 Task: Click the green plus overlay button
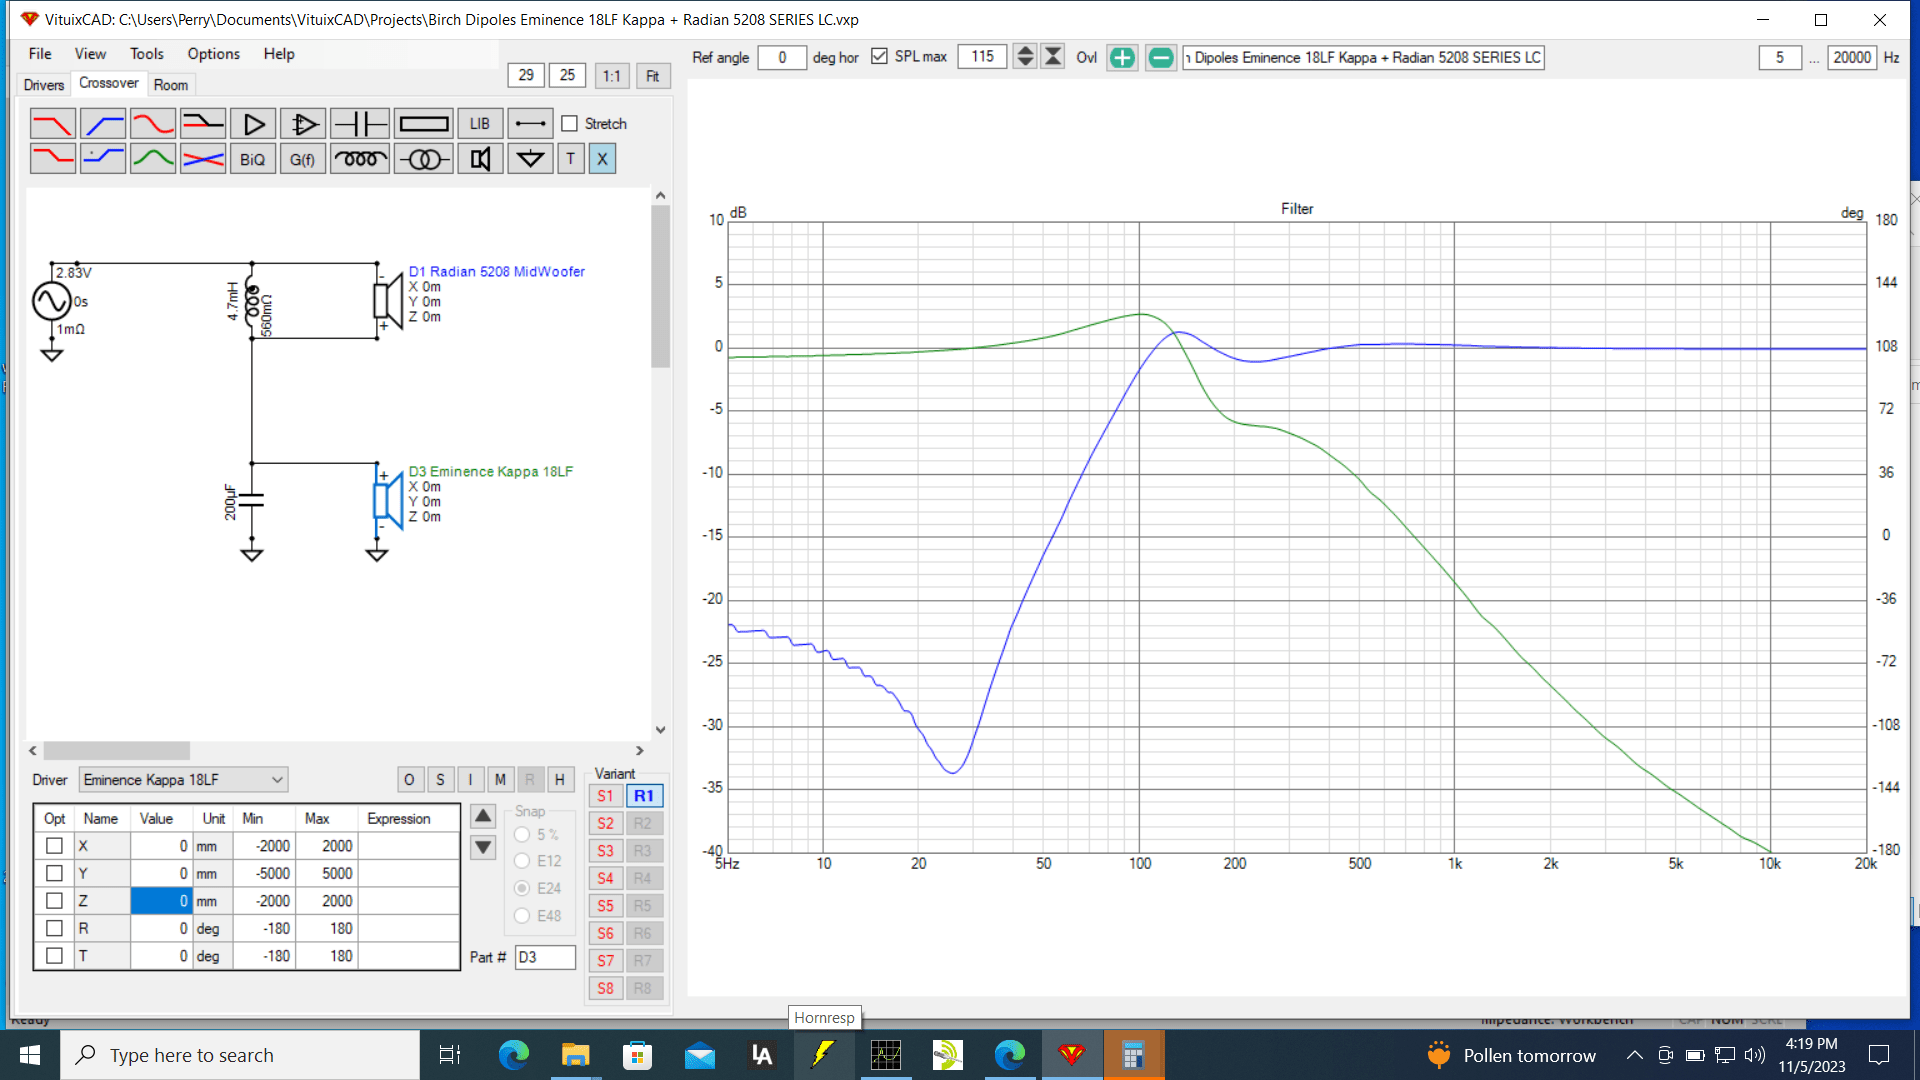coord(1122,57)
